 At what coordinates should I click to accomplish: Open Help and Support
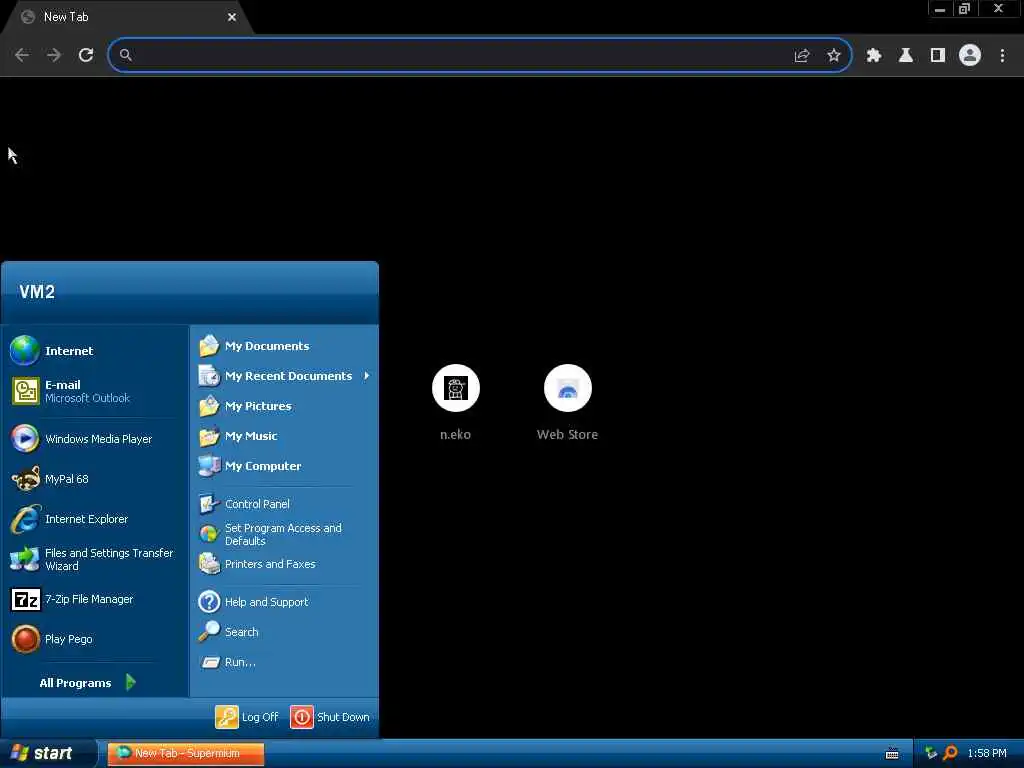[284, 601]
